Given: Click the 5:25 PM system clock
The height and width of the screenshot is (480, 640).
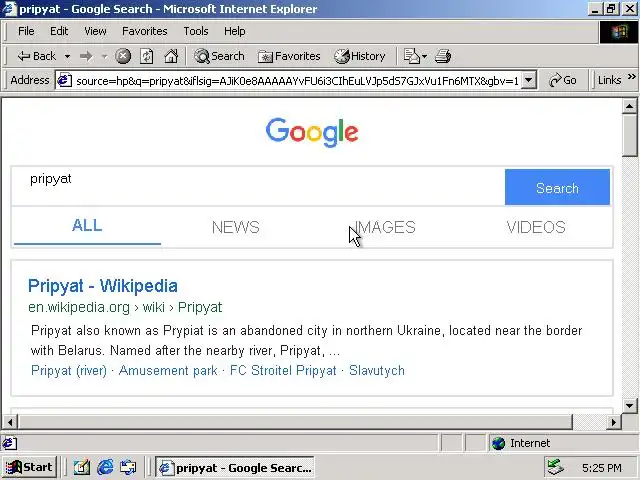Looking at the screenshot, I should pos(602,468).
